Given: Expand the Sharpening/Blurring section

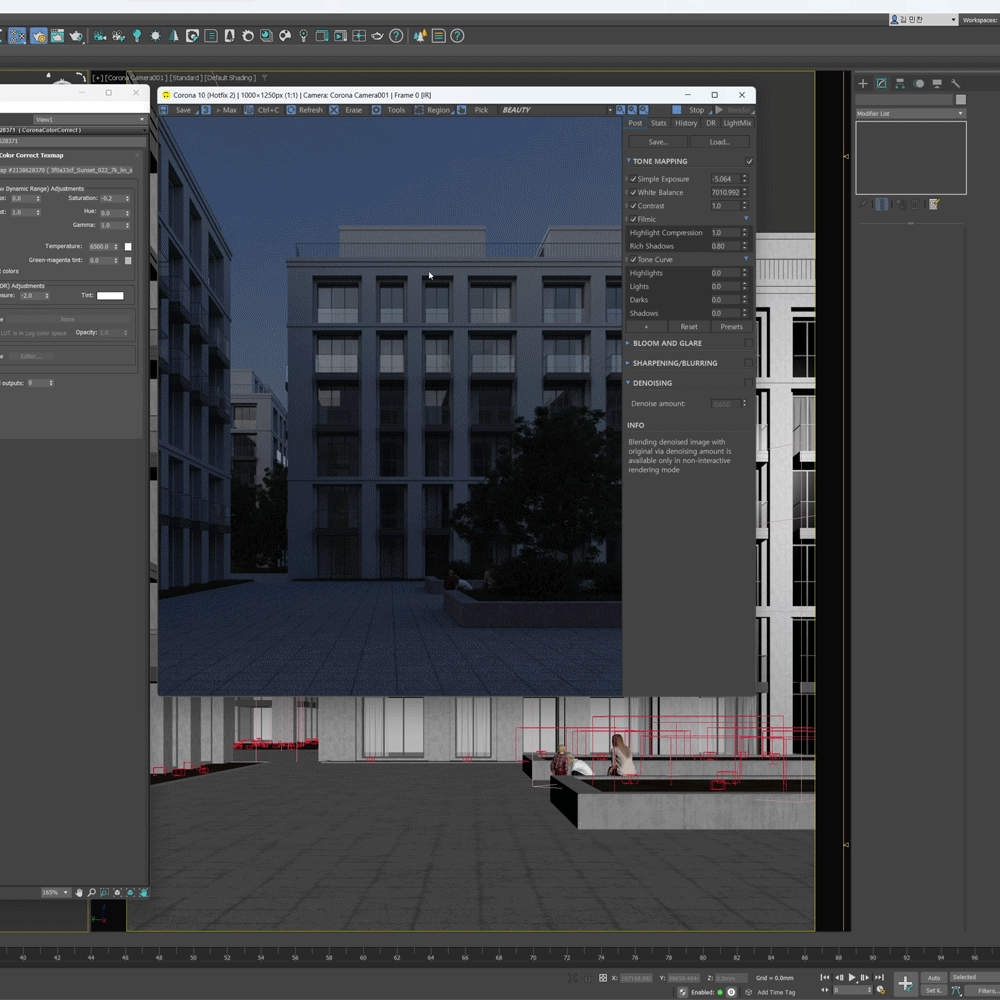Looking at the screenshot, I should [x=675, y=363].
